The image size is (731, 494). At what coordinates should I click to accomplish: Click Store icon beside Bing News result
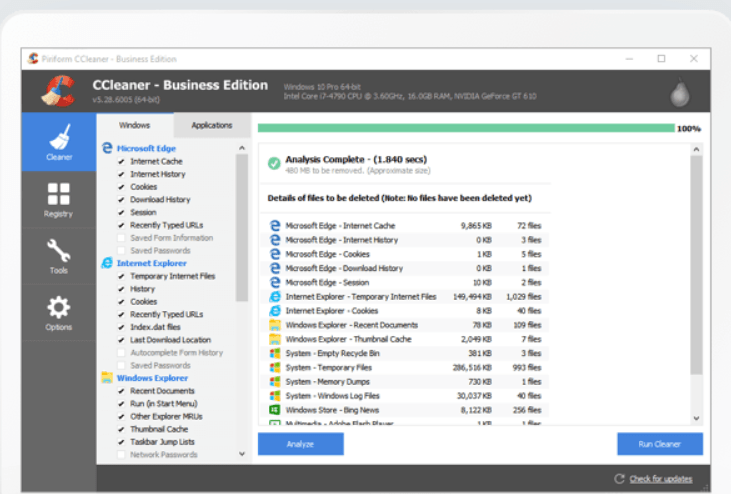(x=275, y=410)
